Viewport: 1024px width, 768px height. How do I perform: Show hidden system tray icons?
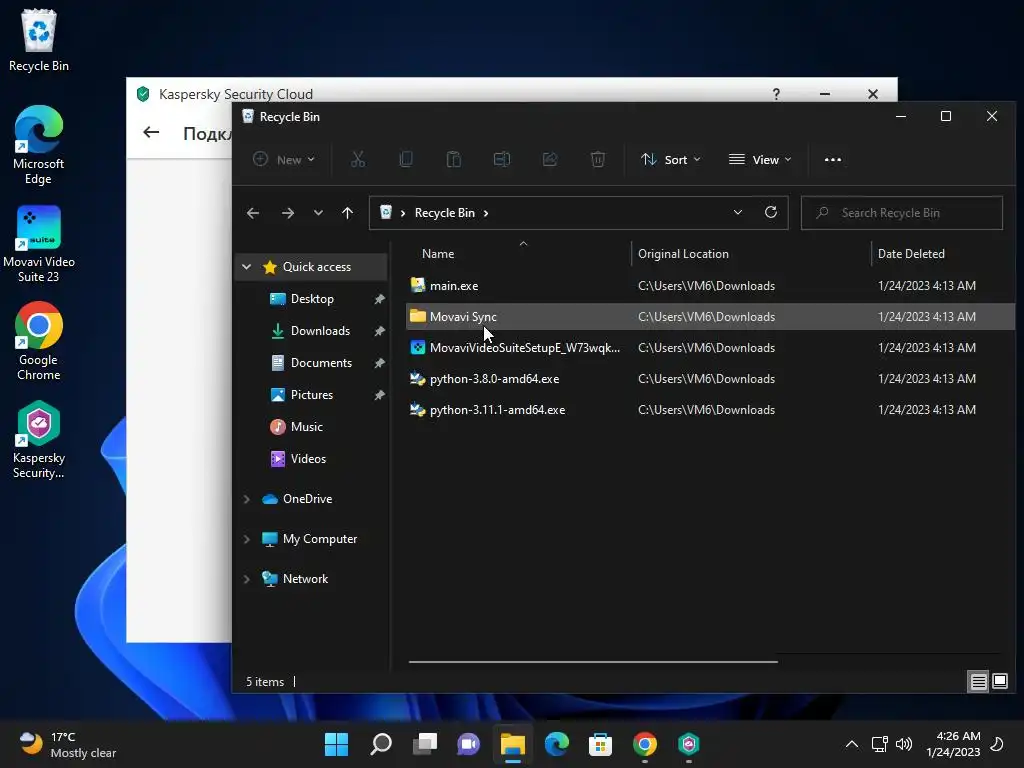(852, 744)
